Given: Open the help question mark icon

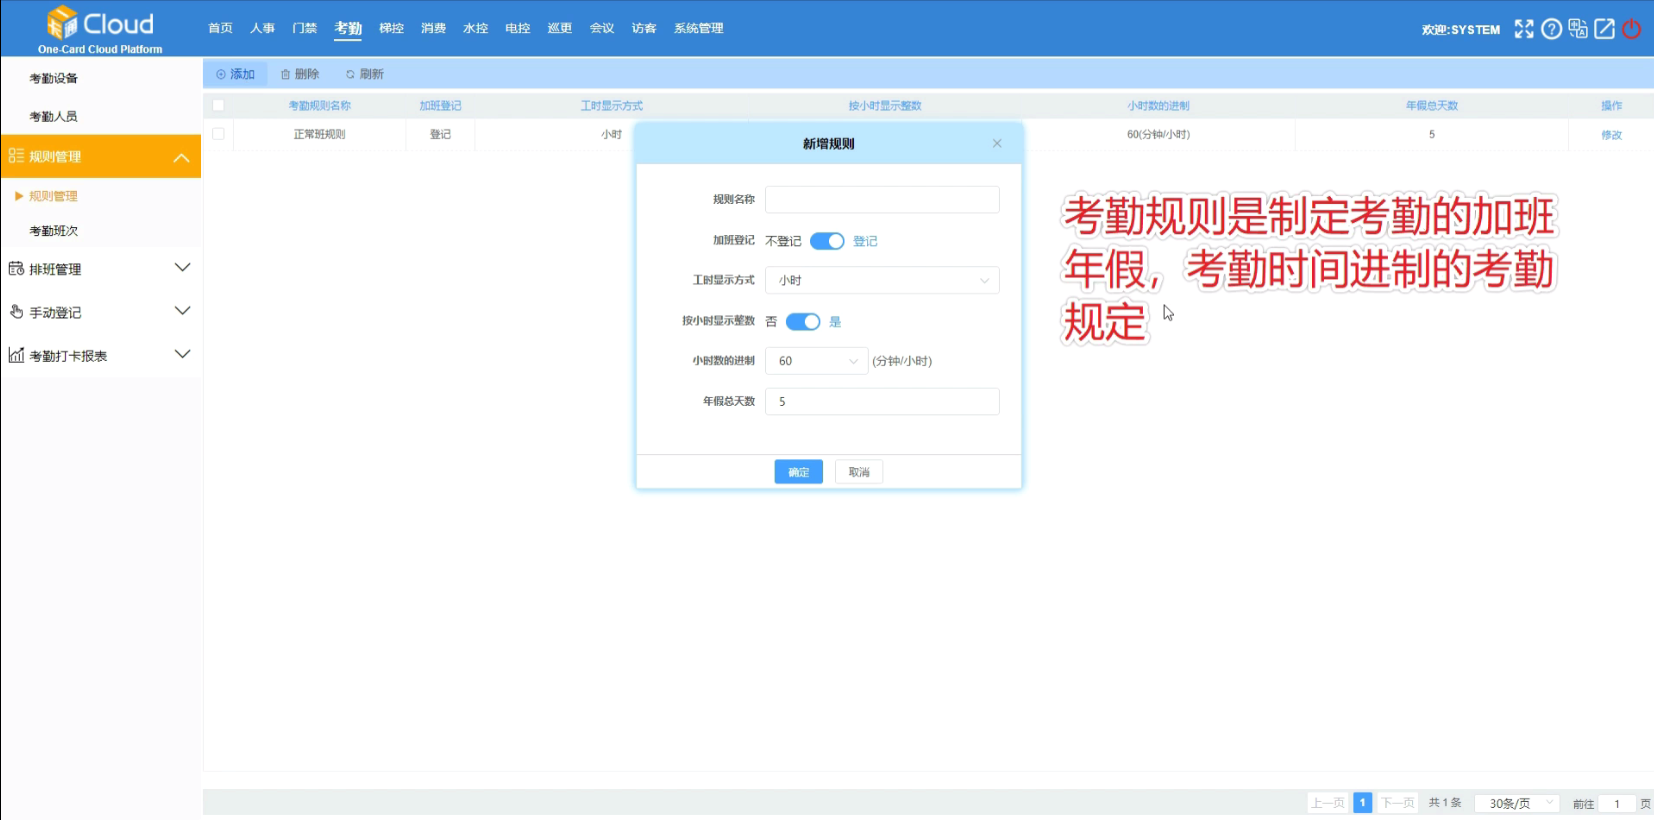Looking at the screenshot, I should pos(1551,29).
